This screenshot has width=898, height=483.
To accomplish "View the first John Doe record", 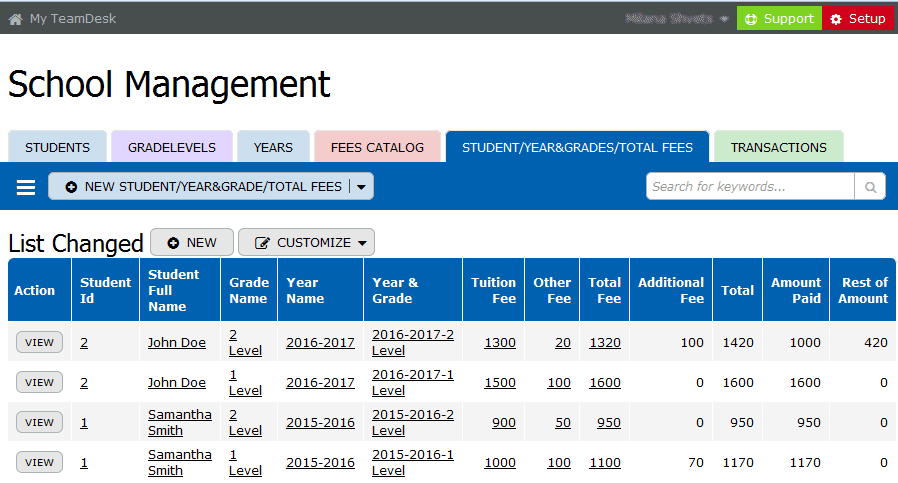I will pos(39,342).
